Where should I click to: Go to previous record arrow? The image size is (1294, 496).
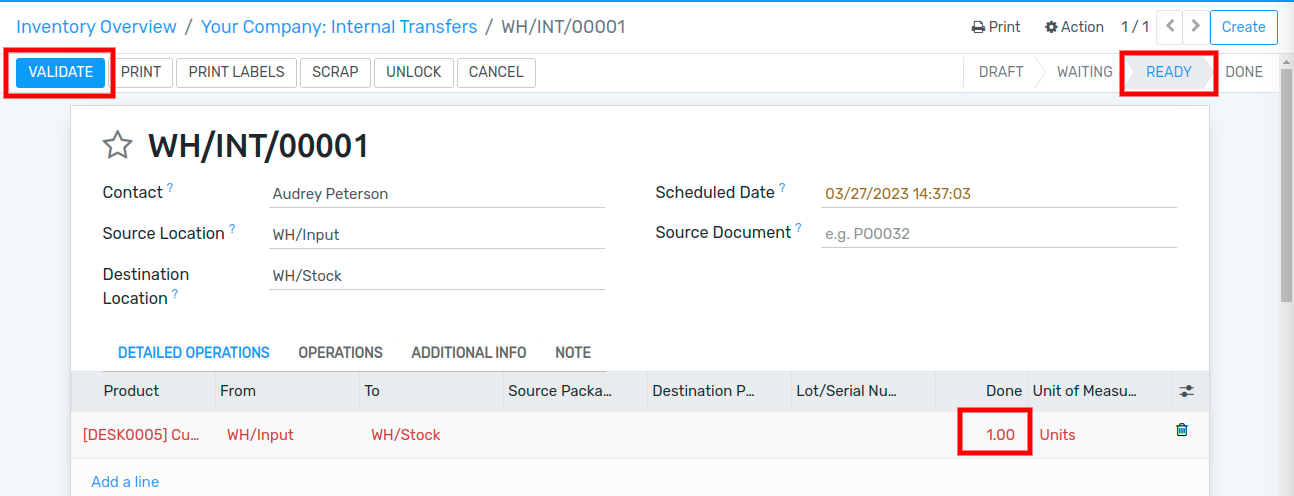tap(1170, 26)
